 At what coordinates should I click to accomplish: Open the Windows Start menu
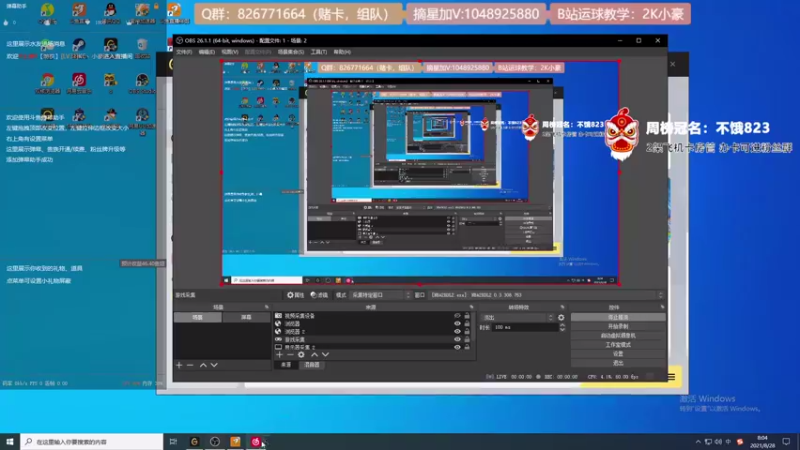pos(10,442)
